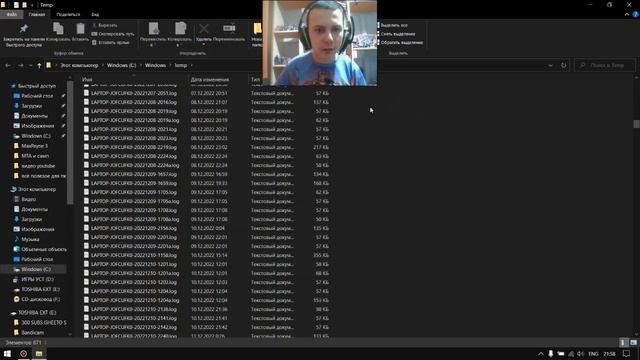640x360 pixels.
Task: Select file LAPTOP-JOFCUFK0-20221208-2016.log
Action: click(x=134, y=102)
